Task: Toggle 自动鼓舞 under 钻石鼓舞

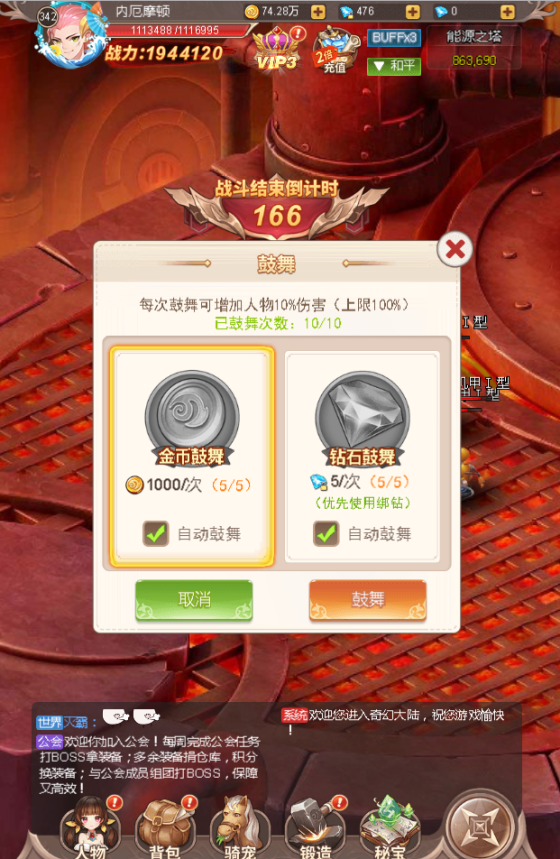Action: 326,533
